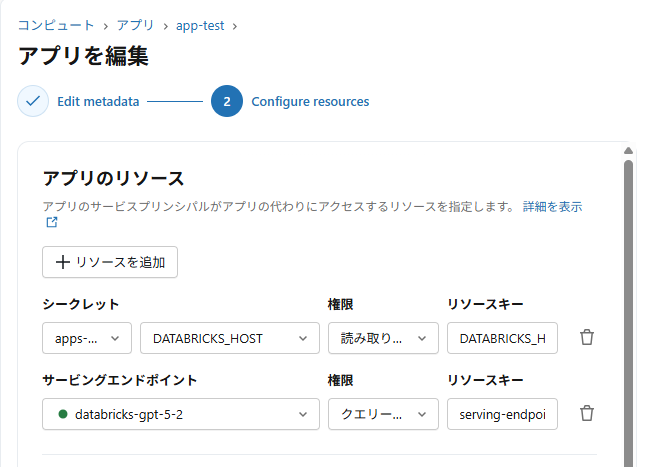Screen dimensions: 652x467
Task: Click the step 2 number circle
Action: pyautogui.click(x=227, y=101)
